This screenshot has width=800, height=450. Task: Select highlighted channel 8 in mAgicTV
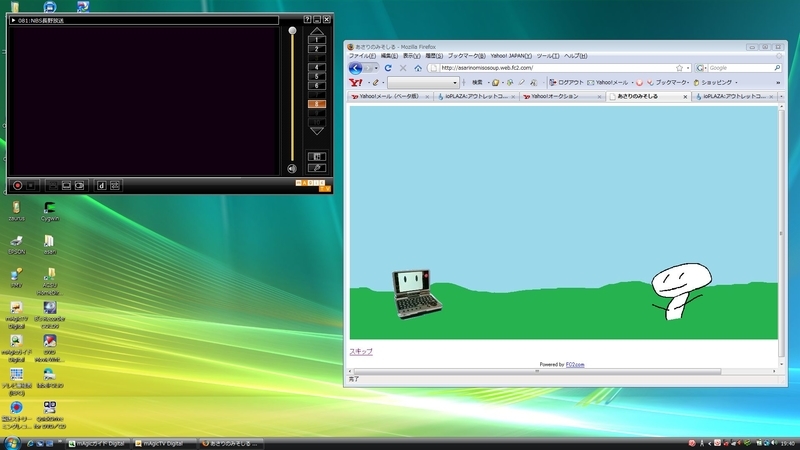(317, 104)
